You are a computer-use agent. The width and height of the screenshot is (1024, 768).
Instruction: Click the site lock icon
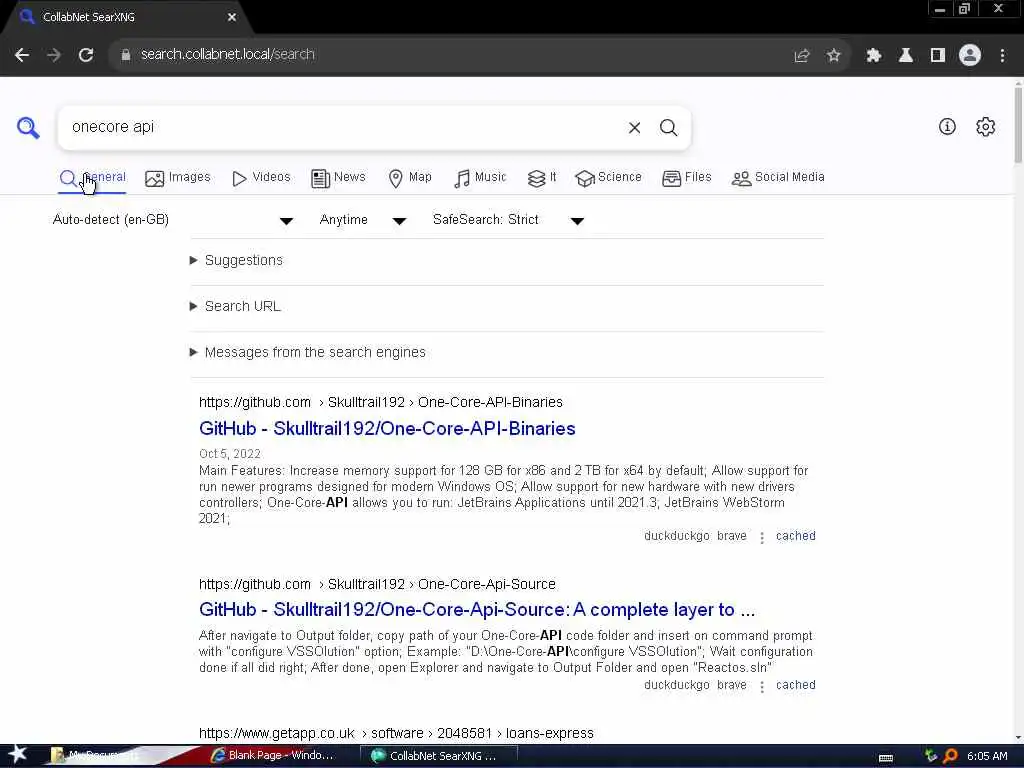pos(126,55)
